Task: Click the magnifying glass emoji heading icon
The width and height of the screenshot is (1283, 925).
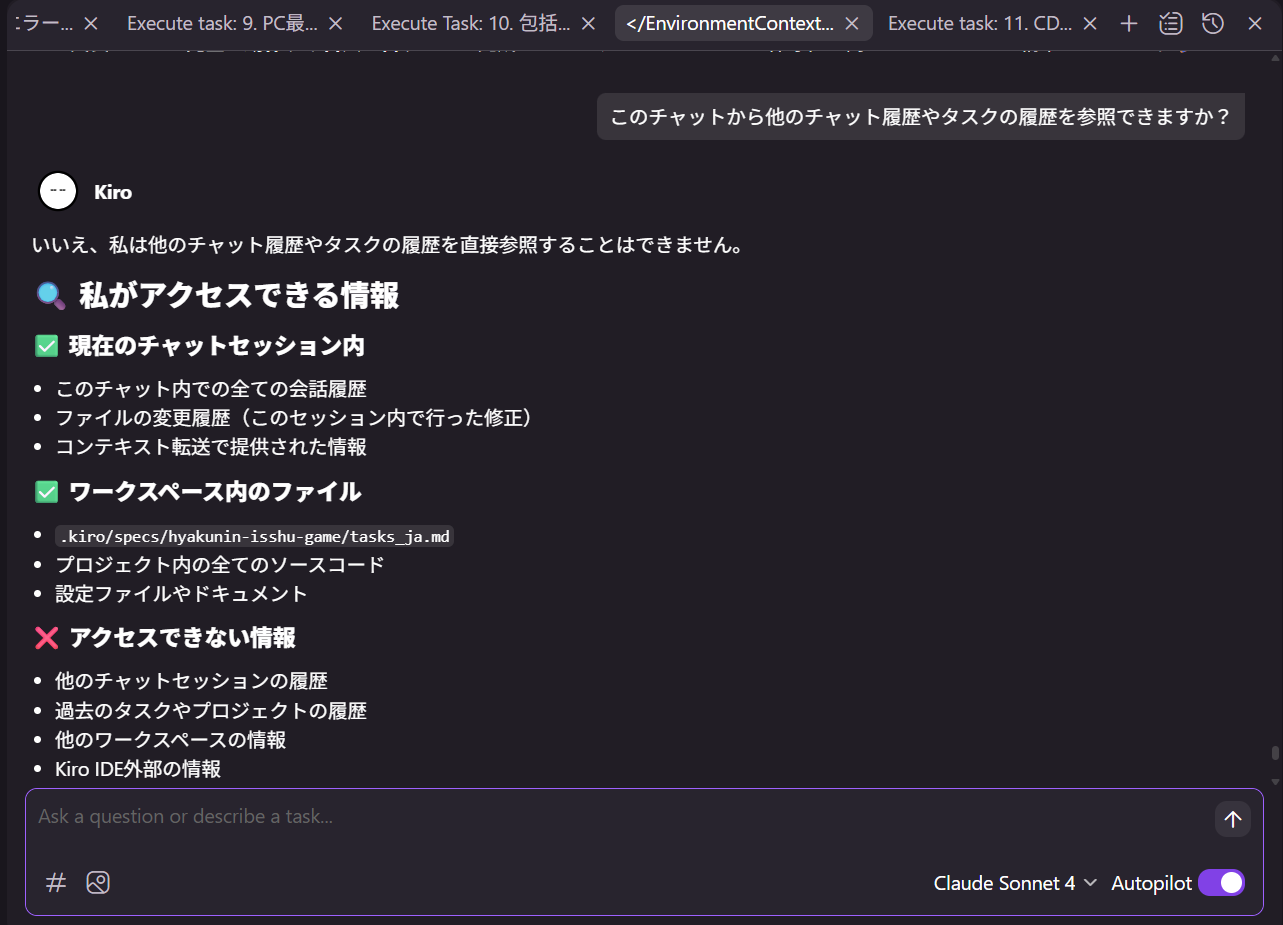Action: (x=50, y=294)
